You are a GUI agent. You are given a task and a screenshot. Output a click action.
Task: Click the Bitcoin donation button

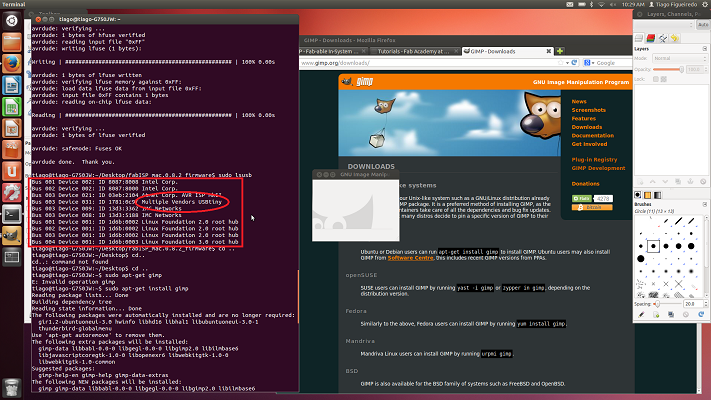pyautogui.click(x=592, y=207)
